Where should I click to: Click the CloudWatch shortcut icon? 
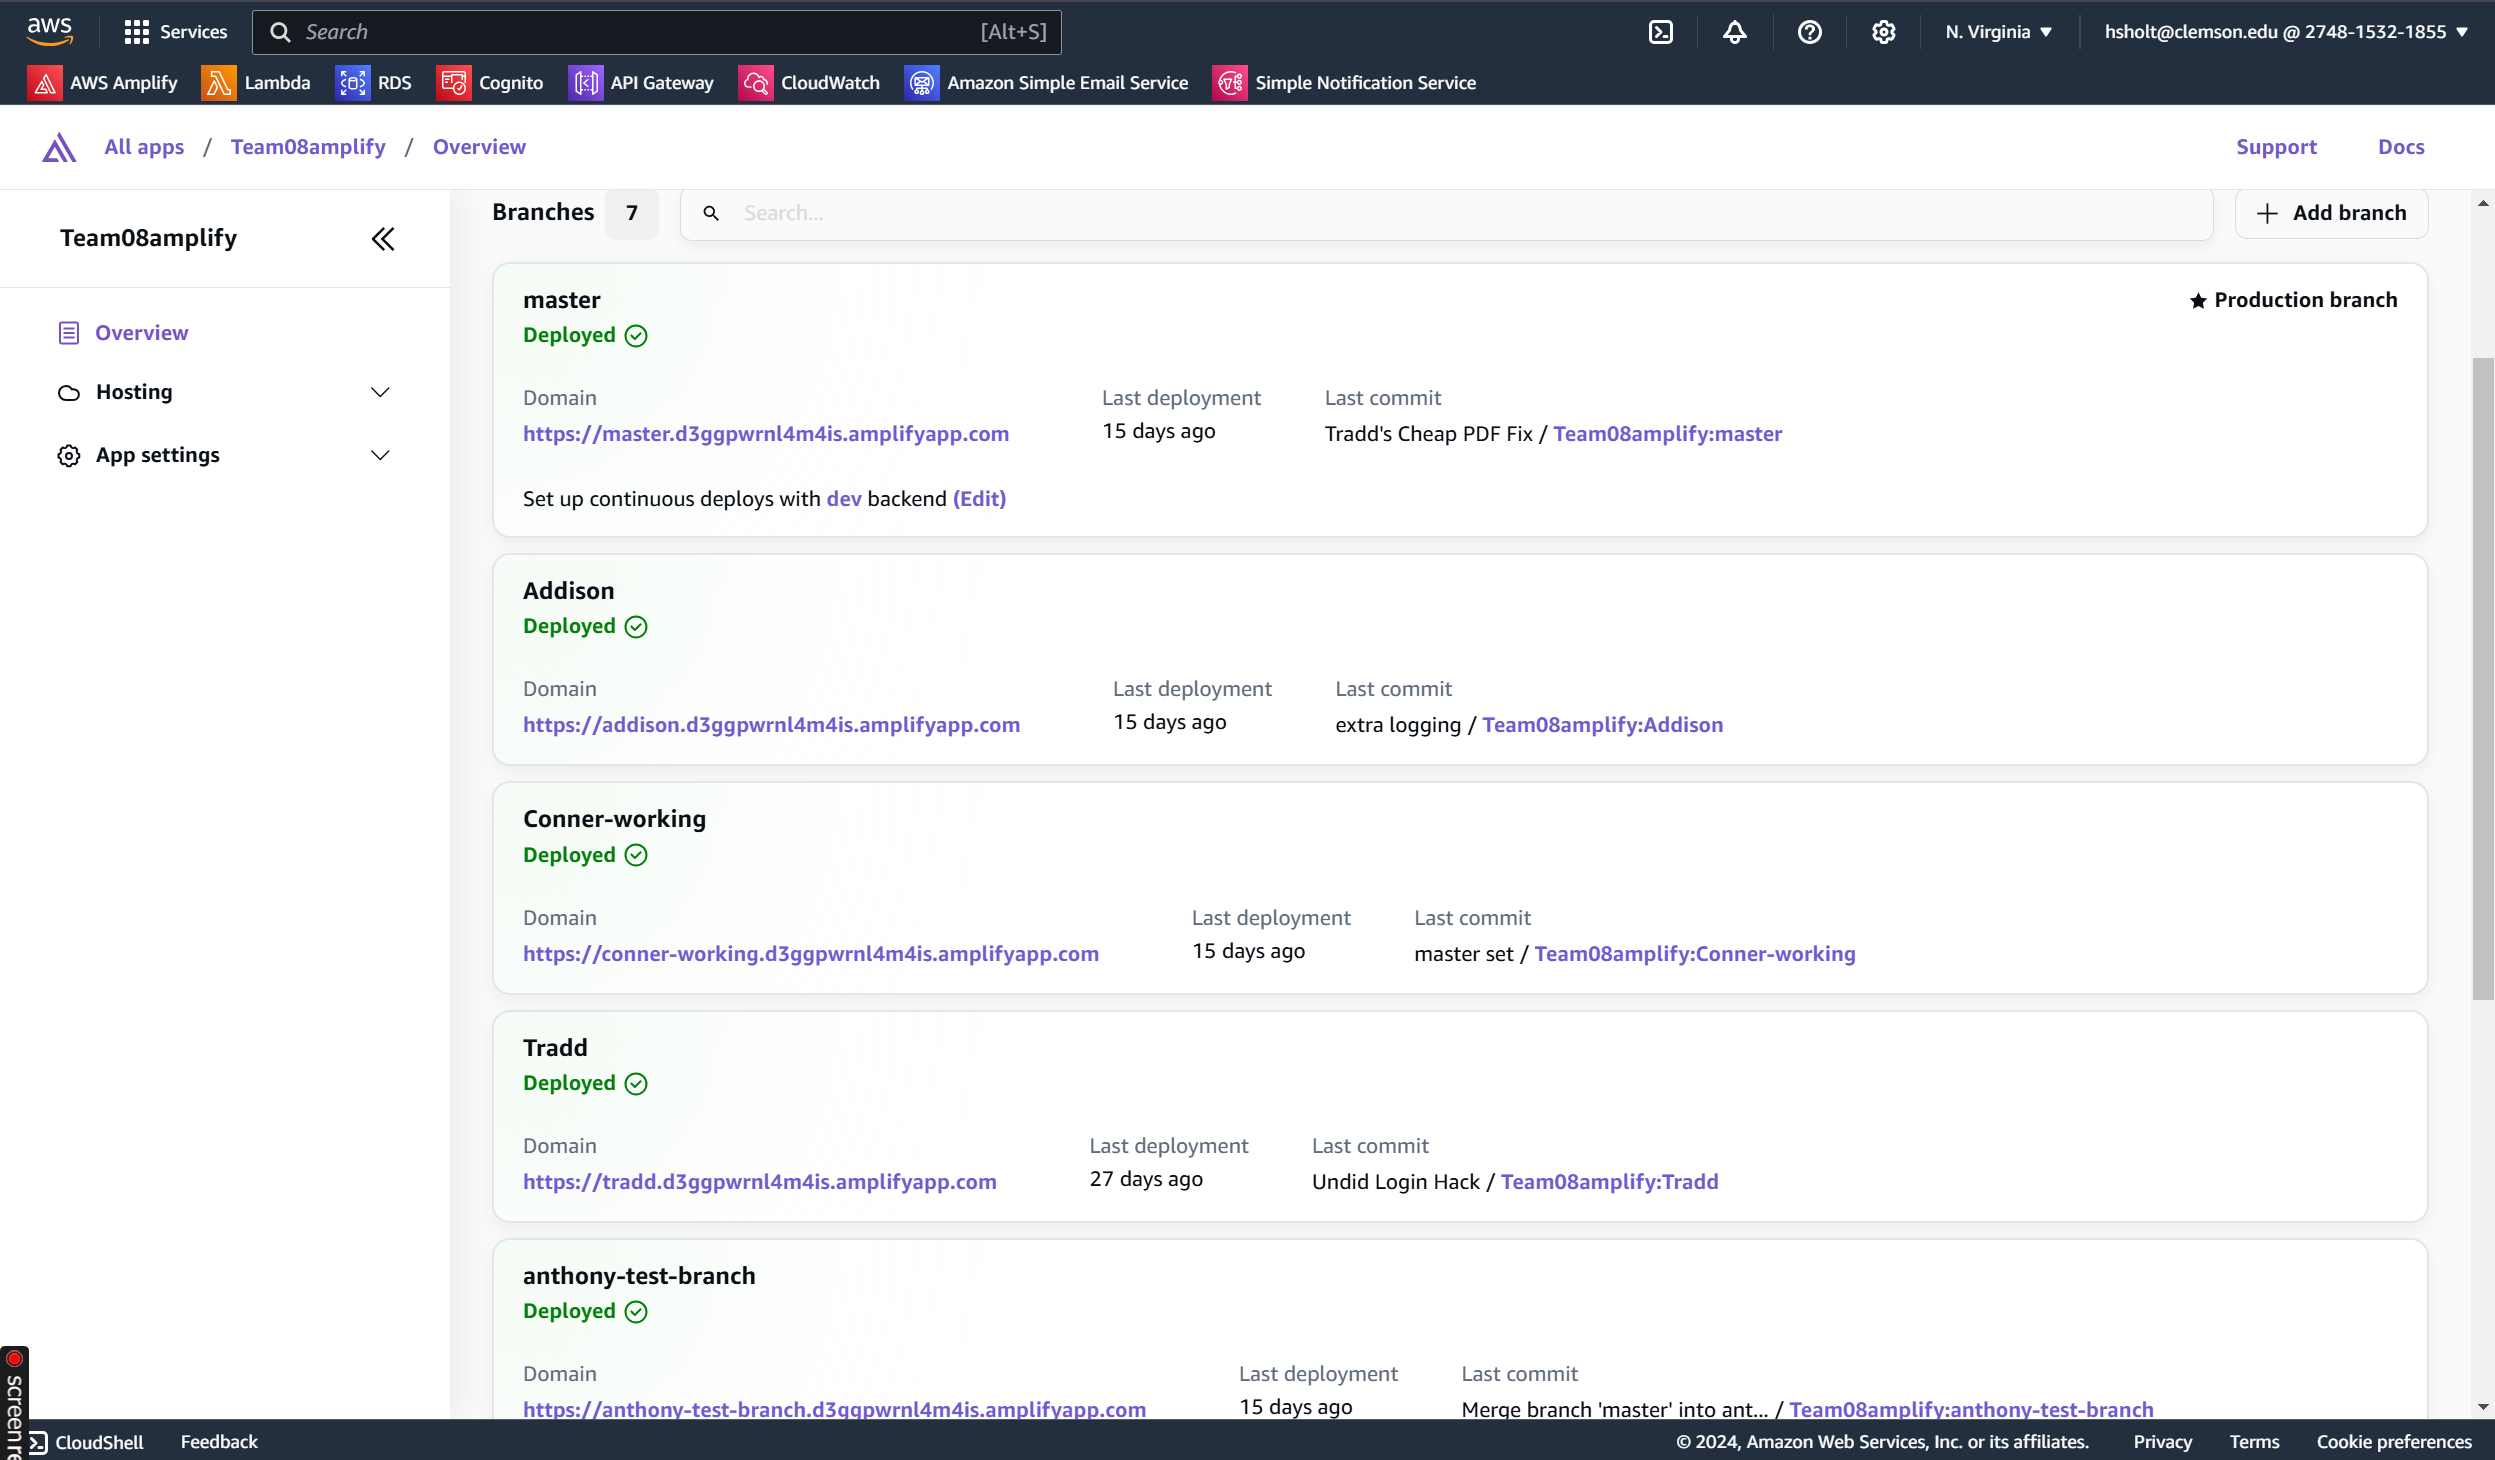755,83
